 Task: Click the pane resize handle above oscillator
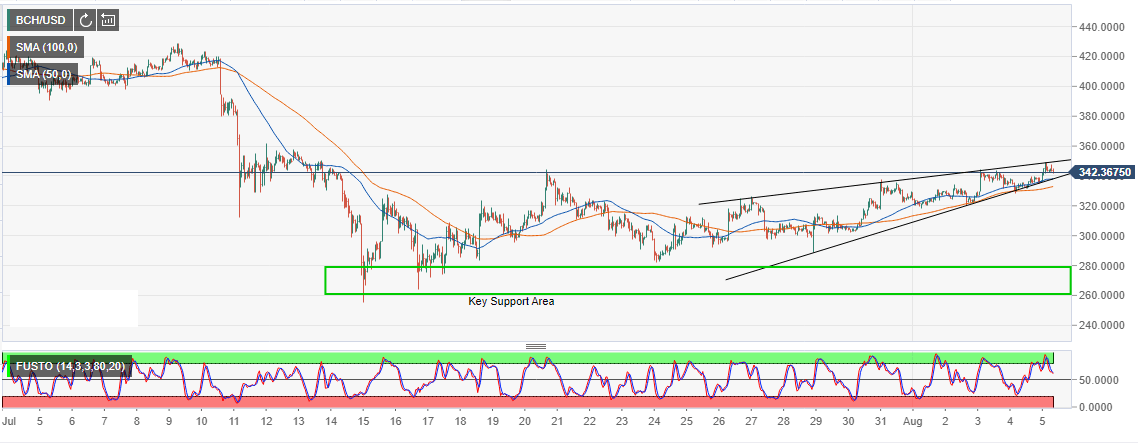pos(536,346)
